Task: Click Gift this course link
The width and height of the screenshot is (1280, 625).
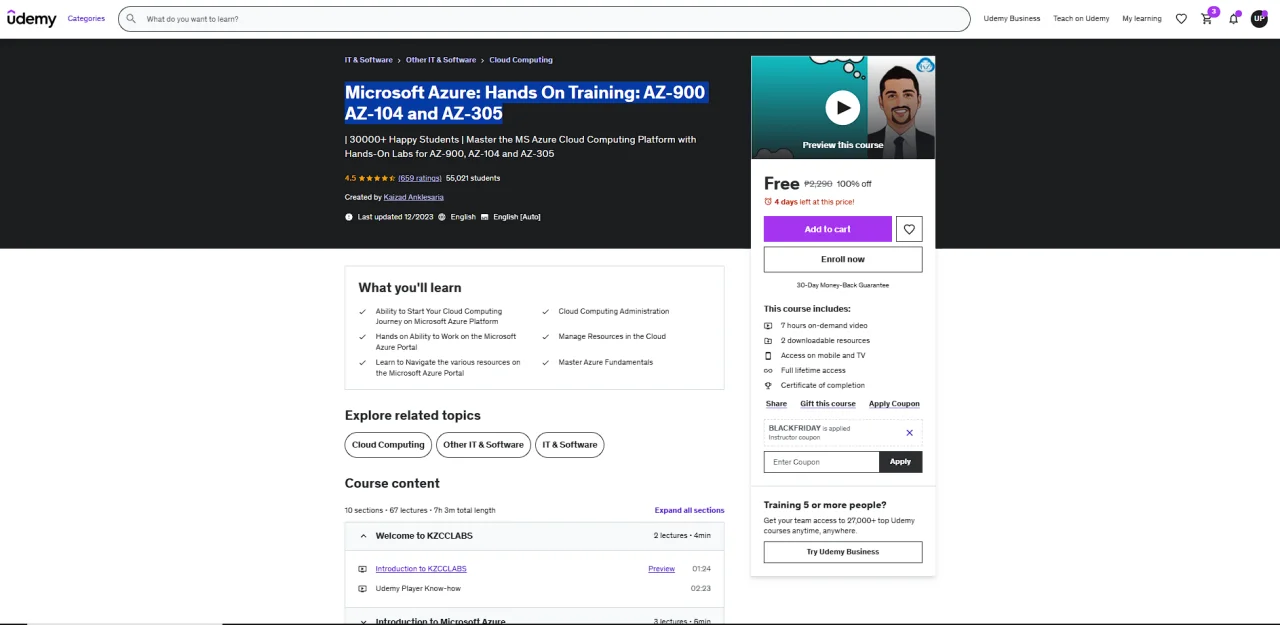Action: (x=828, y=404)
